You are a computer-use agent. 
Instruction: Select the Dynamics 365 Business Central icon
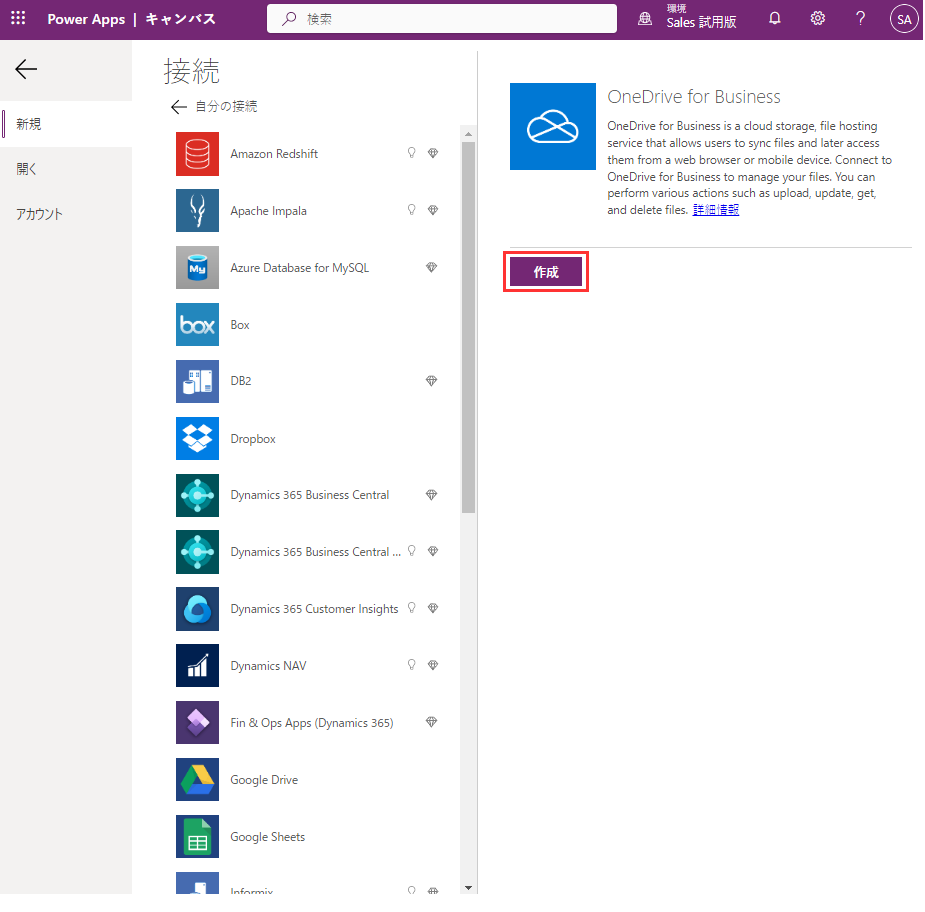pyautogui.click(x=197, y=496)
